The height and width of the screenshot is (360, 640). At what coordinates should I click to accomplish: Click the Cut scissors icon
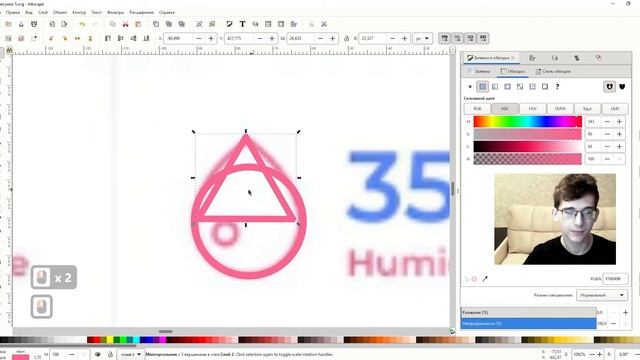pos(126,24)
